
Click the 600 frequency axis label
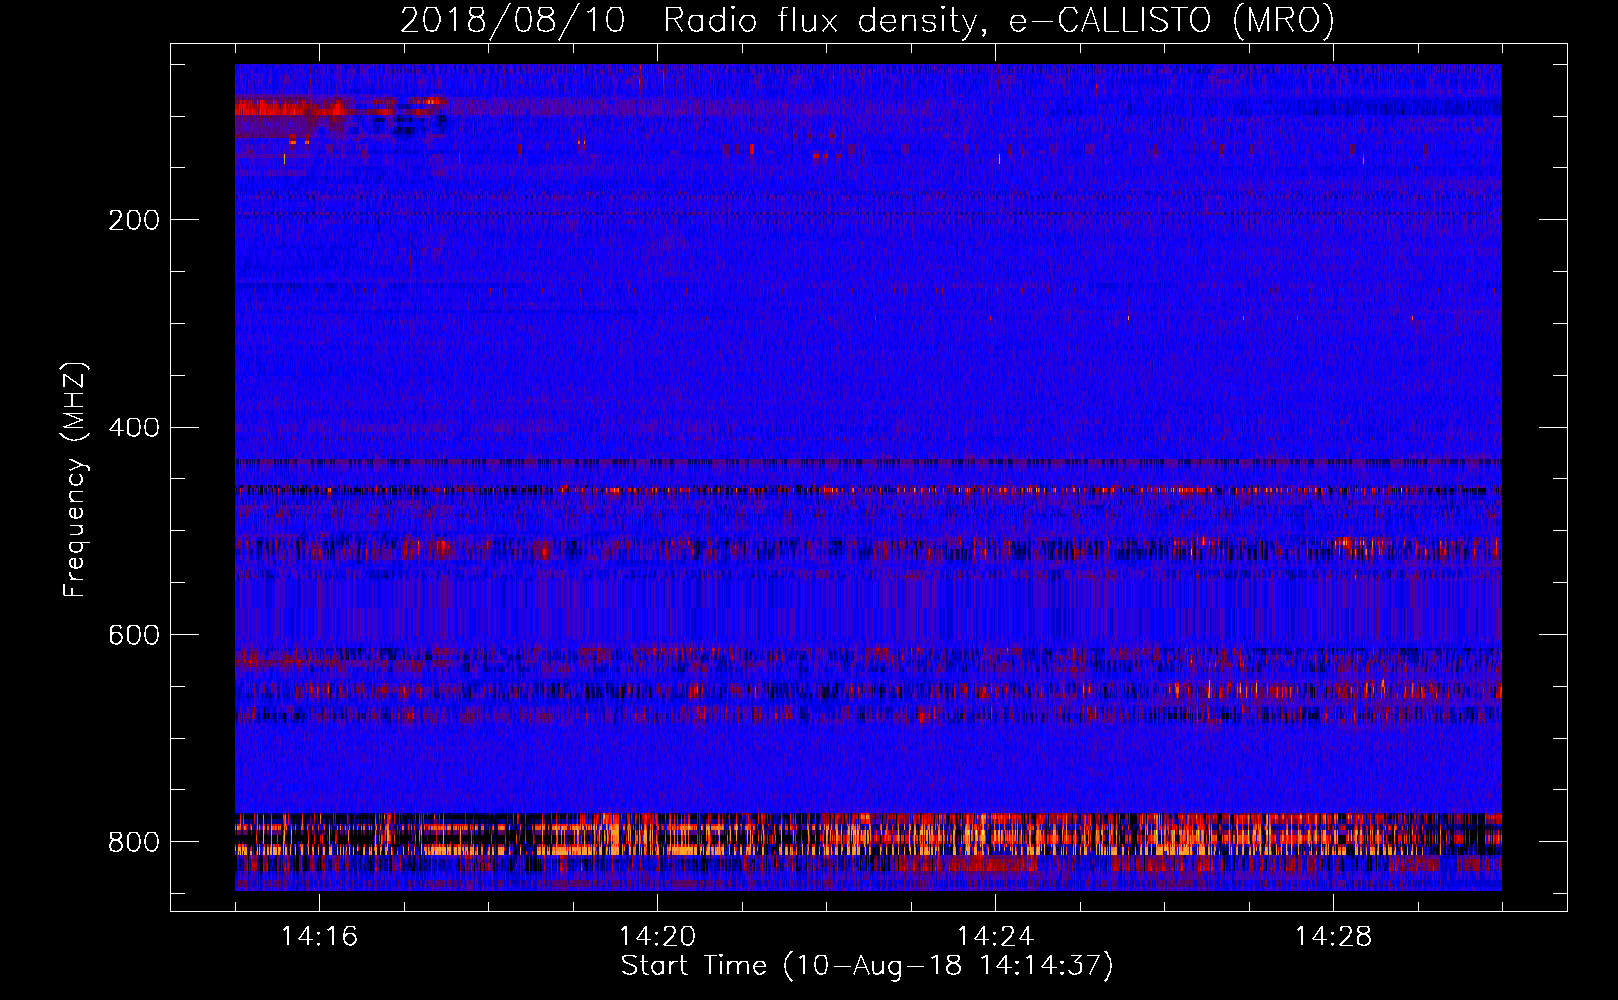coord(134,636)
